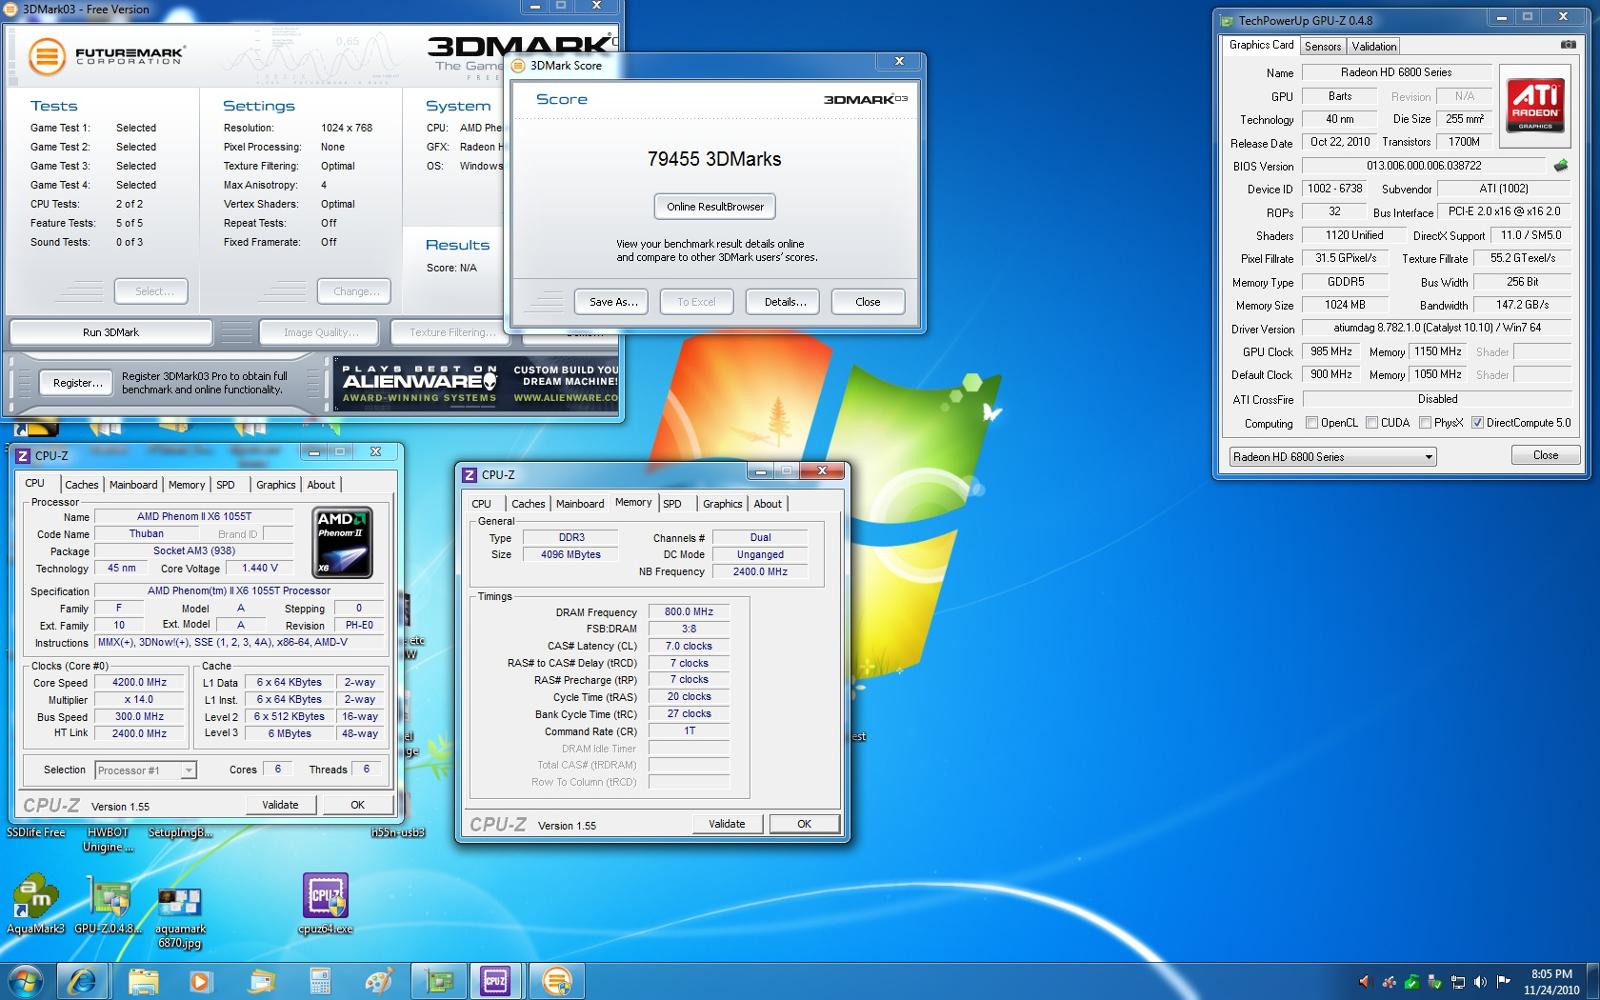The image size is (1600, 1000).
Task: Click Validate in the CPU-Z Memory window
Action: click(727, 824)
